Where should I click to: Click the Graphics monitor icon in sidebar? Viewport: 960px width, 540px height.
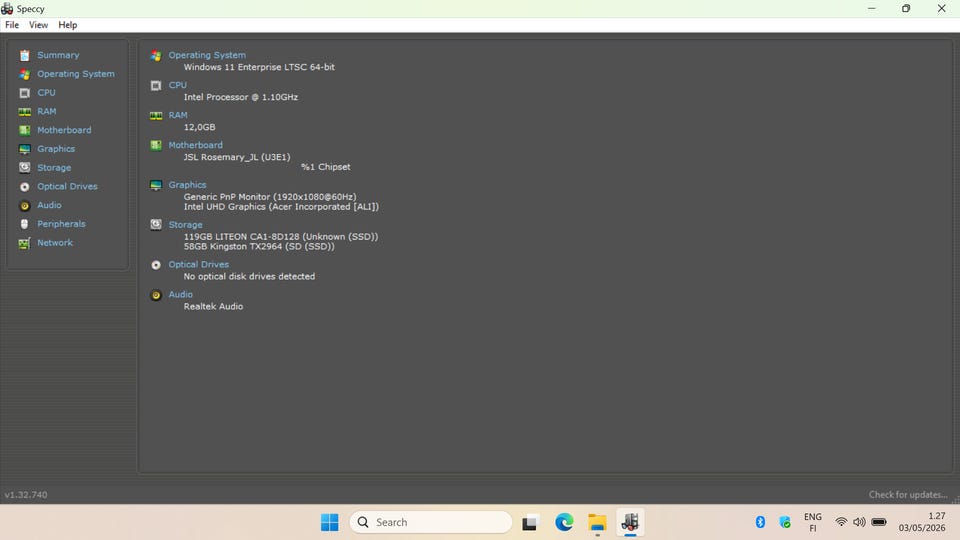tap(24, 149)
